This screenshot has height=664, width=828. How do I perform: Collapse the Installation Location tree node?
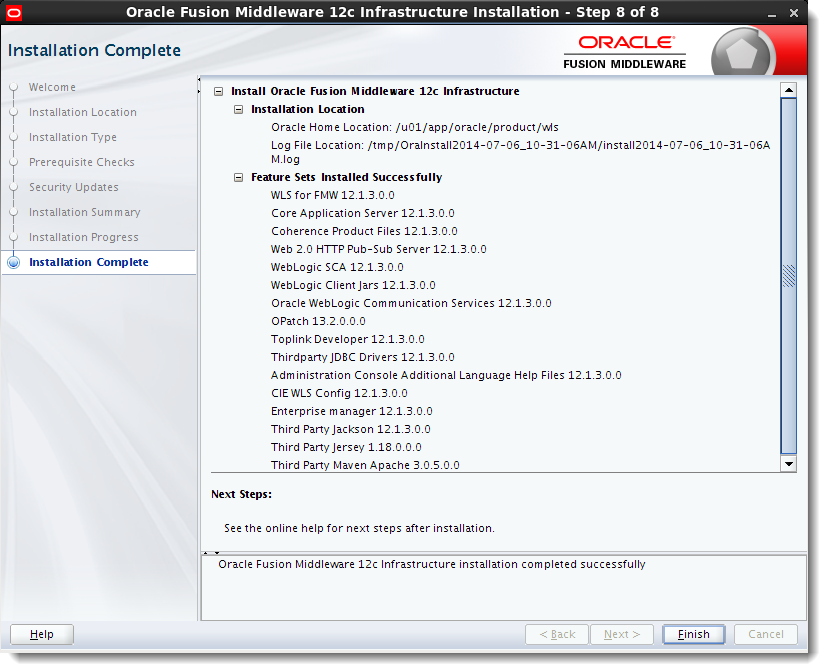point(238,109)
